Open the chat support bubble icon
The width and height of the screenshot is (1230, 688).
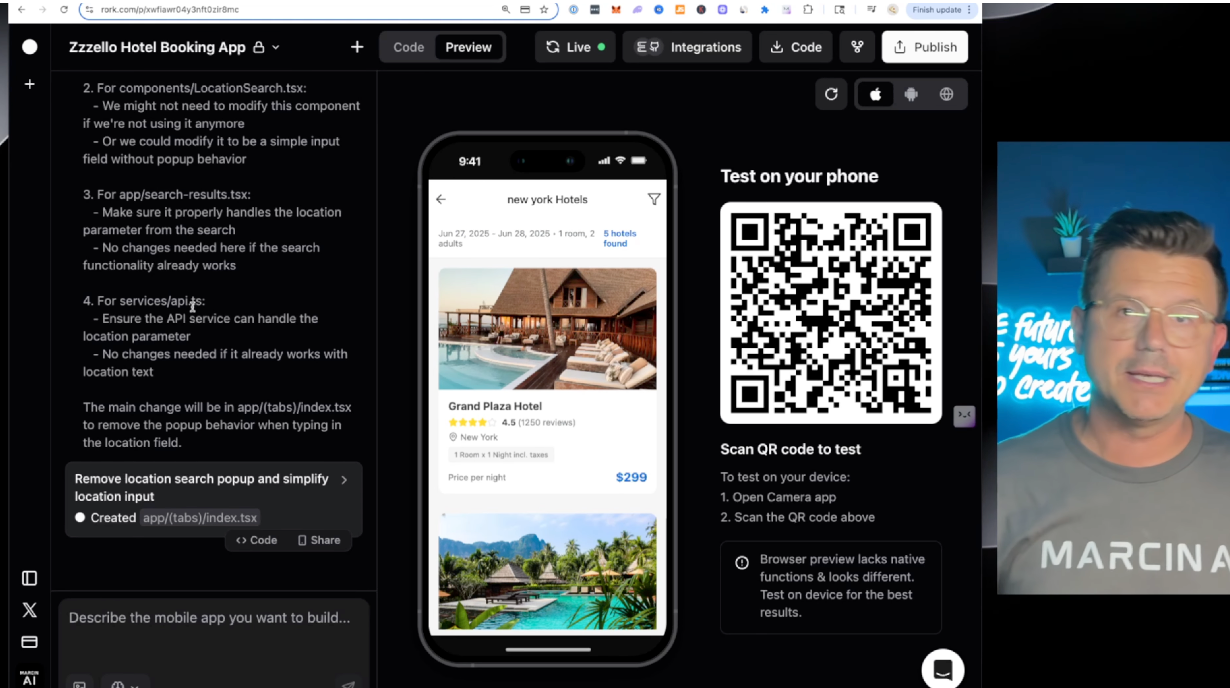click(x=942, y=668)
